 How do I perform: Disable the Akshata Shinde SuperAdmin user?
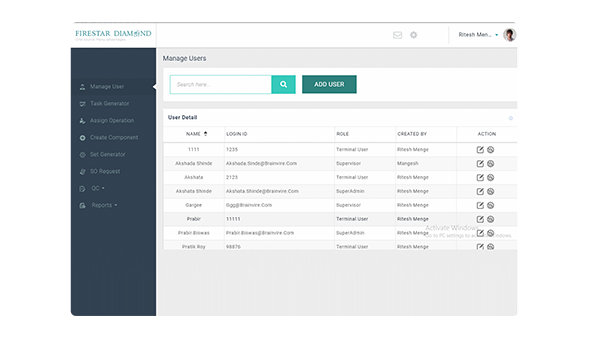point(491,191)
